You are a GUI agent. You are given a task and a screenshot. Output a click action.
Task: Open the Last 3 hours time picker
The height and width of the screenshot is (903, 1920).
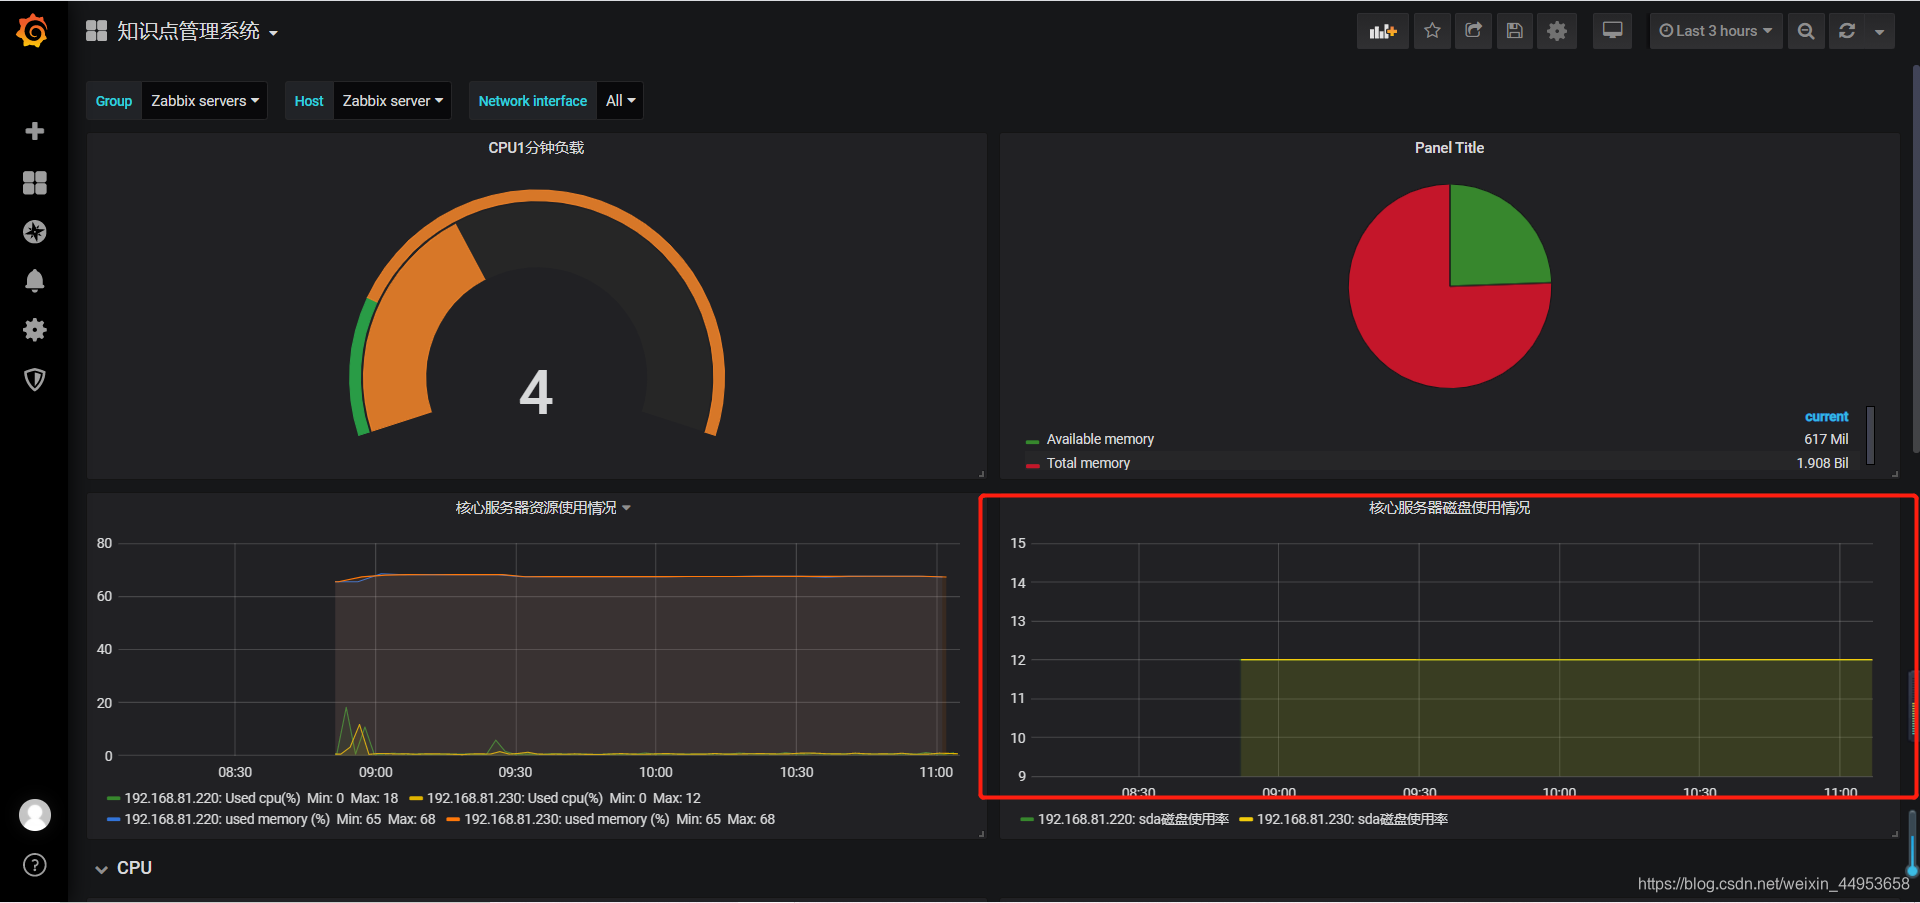(1715, 31)
